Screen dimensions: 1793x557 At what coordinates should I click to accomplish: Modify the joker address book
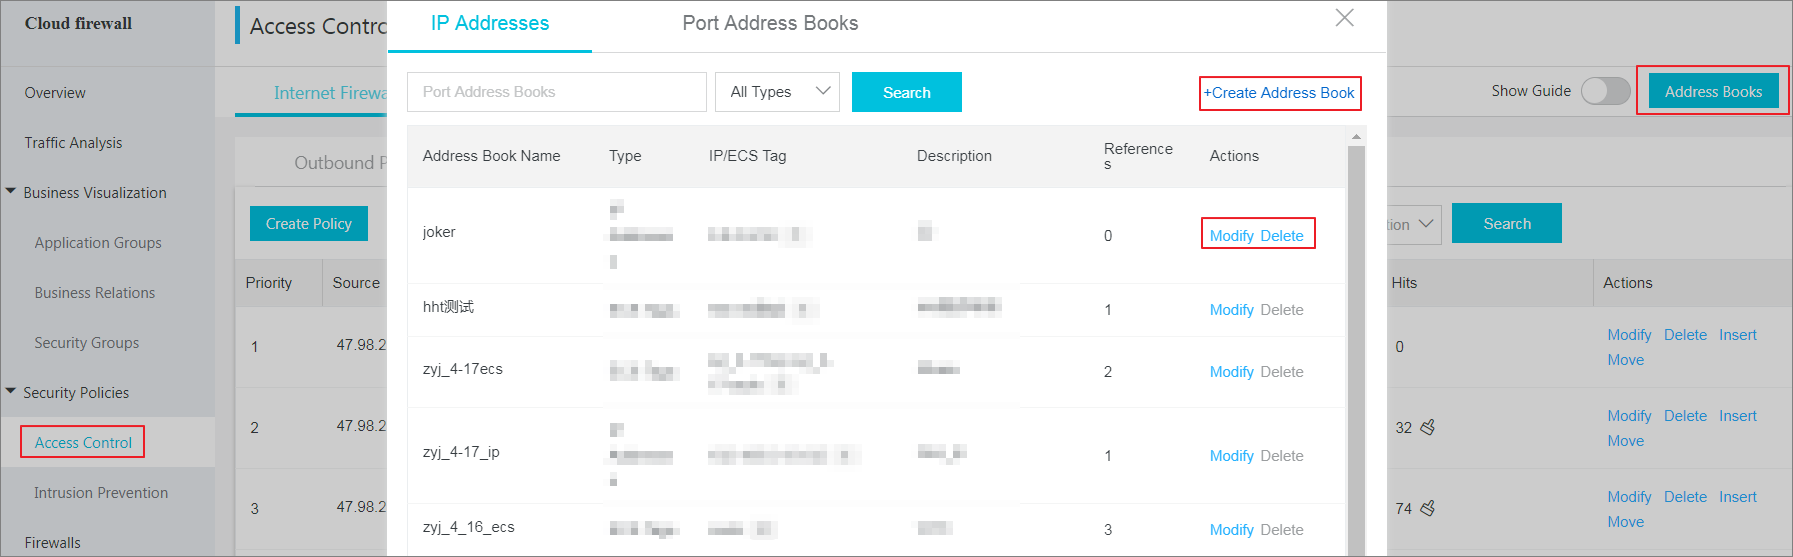click(1231, 235)
